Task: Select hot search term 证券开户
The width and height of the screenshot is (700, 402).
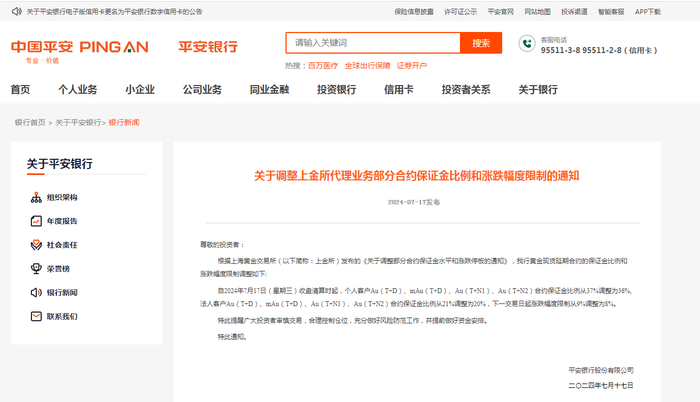Action: 412,66
